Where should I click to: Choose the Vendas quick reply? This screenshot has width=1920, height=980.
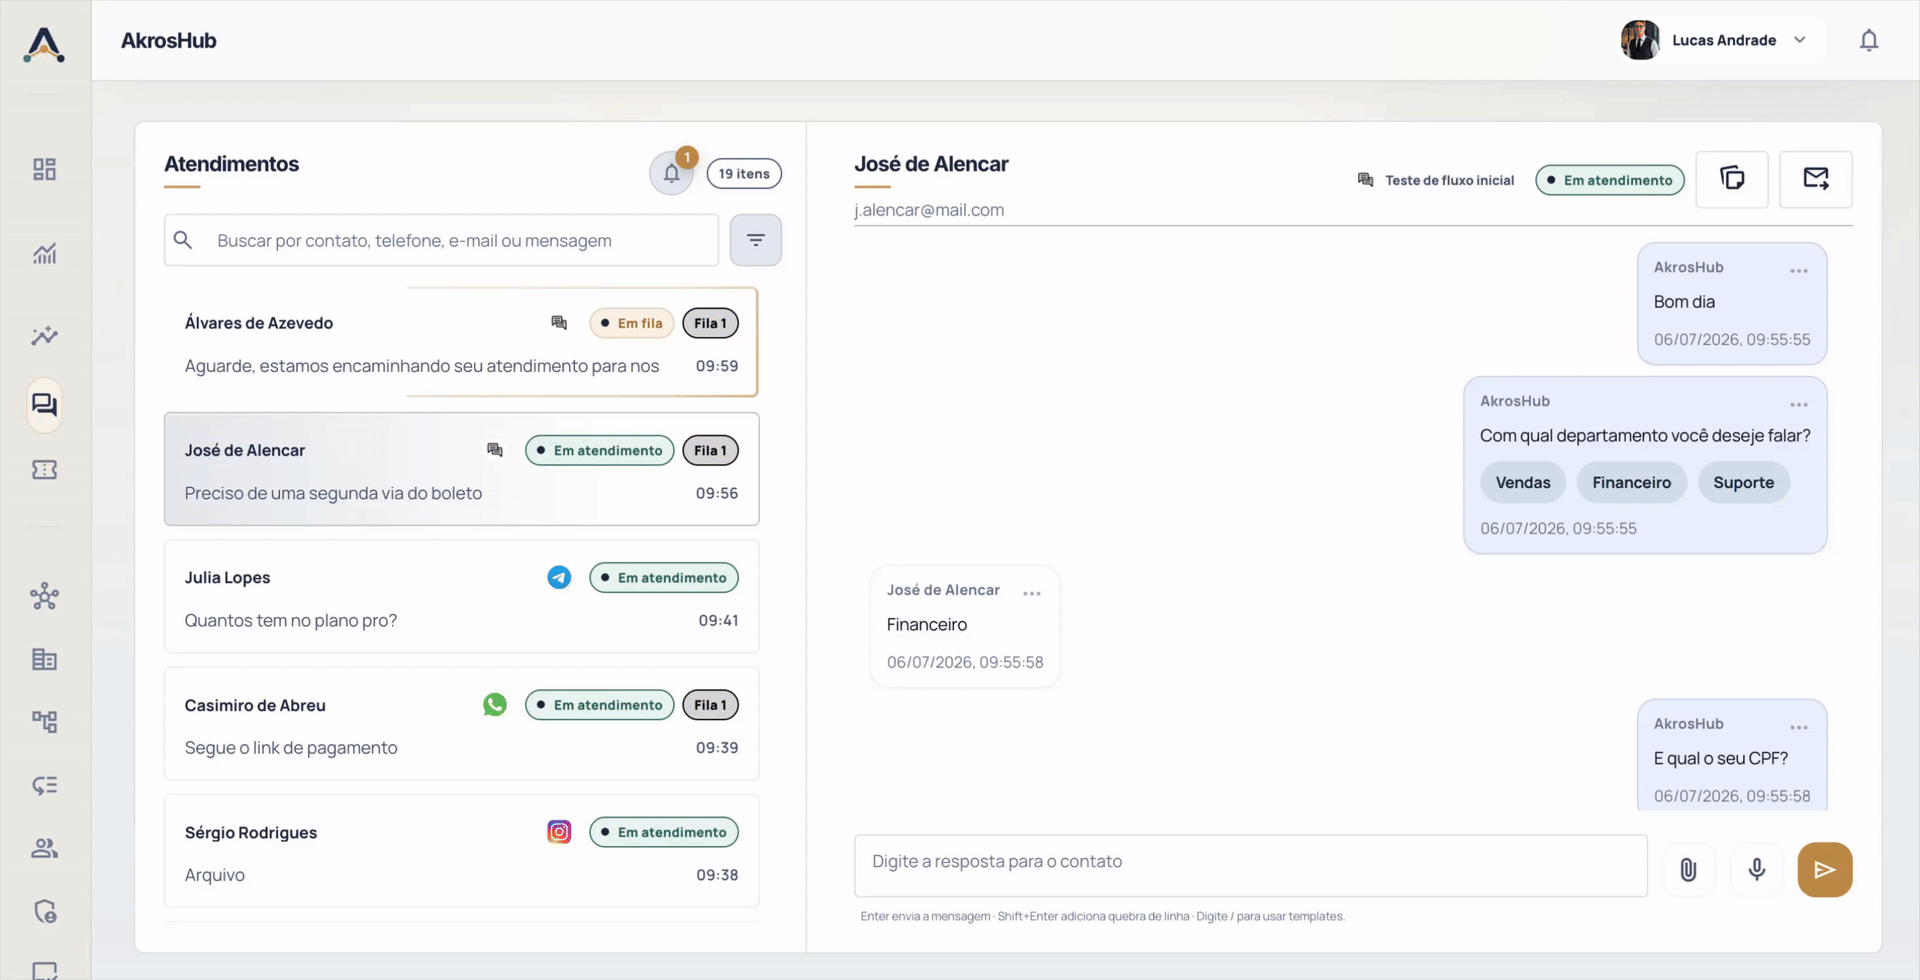pos(1523,482)
